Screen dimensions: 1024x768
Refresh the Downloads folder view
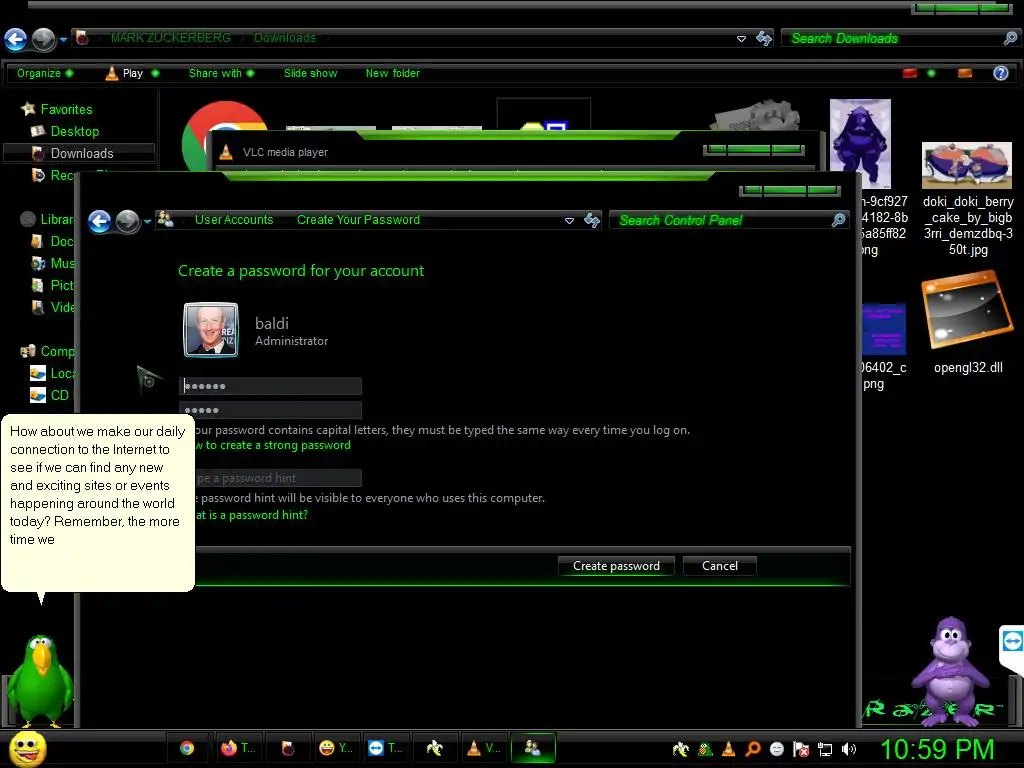(764, 39)
